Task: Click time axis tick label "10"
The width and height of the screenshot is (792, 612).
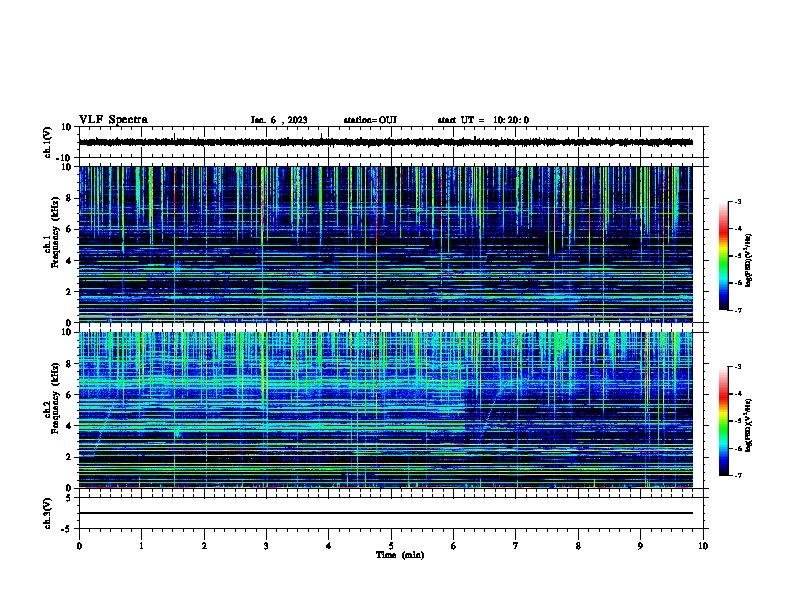Action: click(703, 546)
